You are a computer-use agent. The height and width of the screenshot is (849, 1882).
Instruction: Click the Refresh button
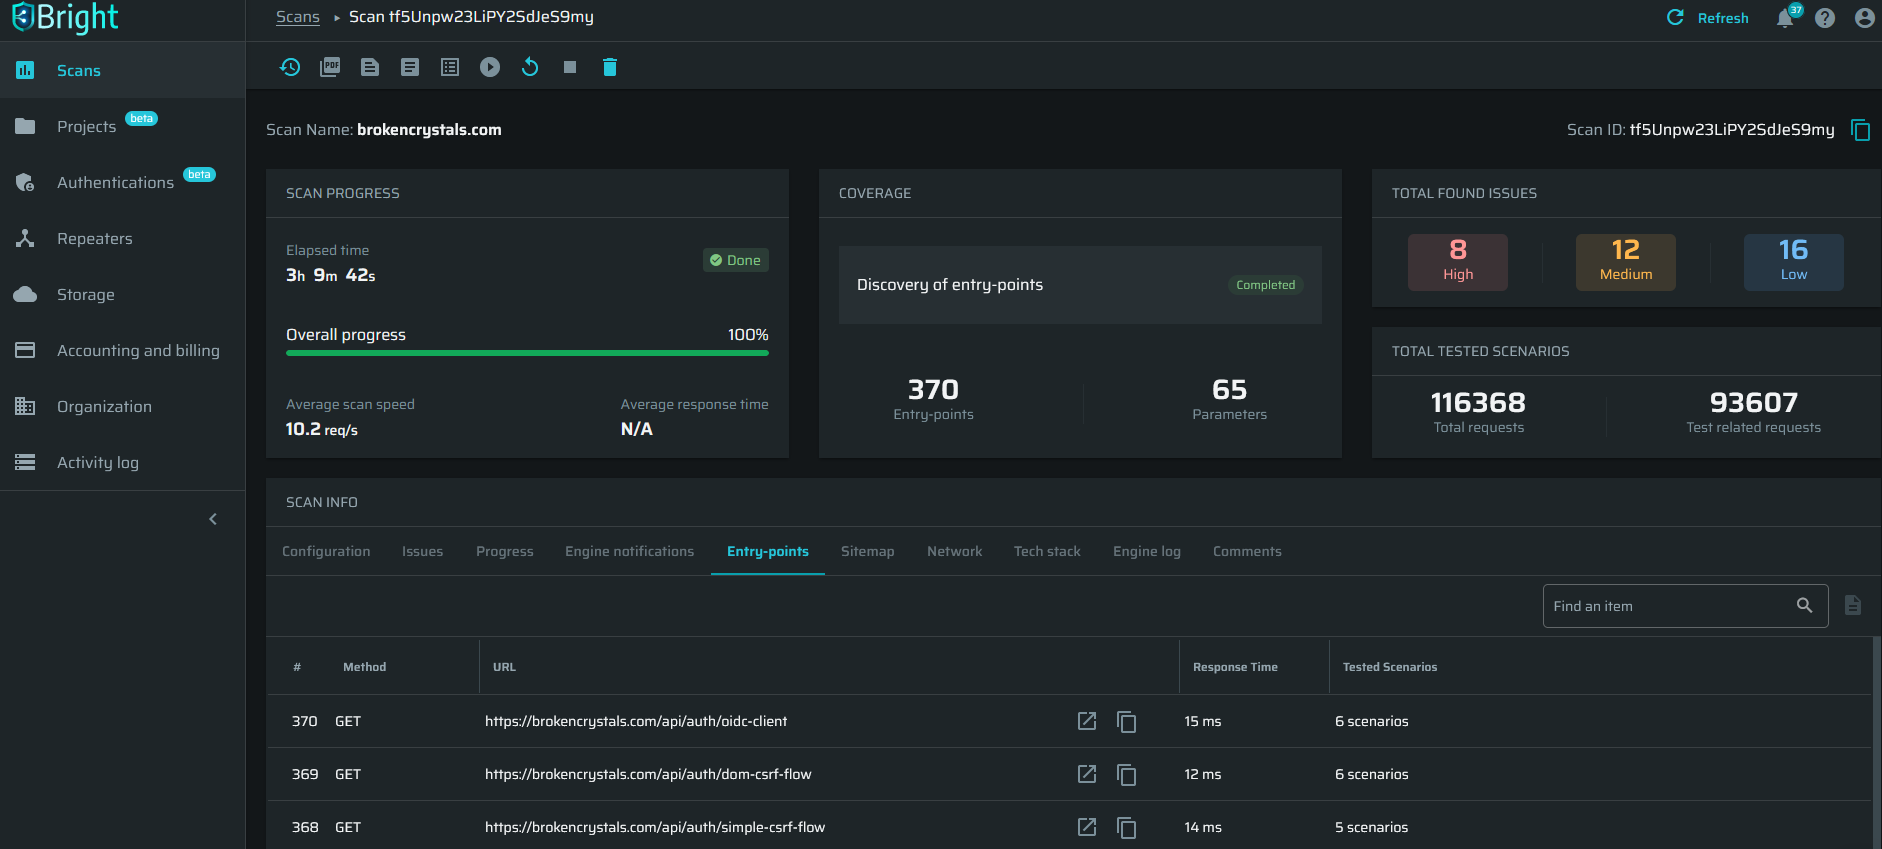[x=1708, y=18]
